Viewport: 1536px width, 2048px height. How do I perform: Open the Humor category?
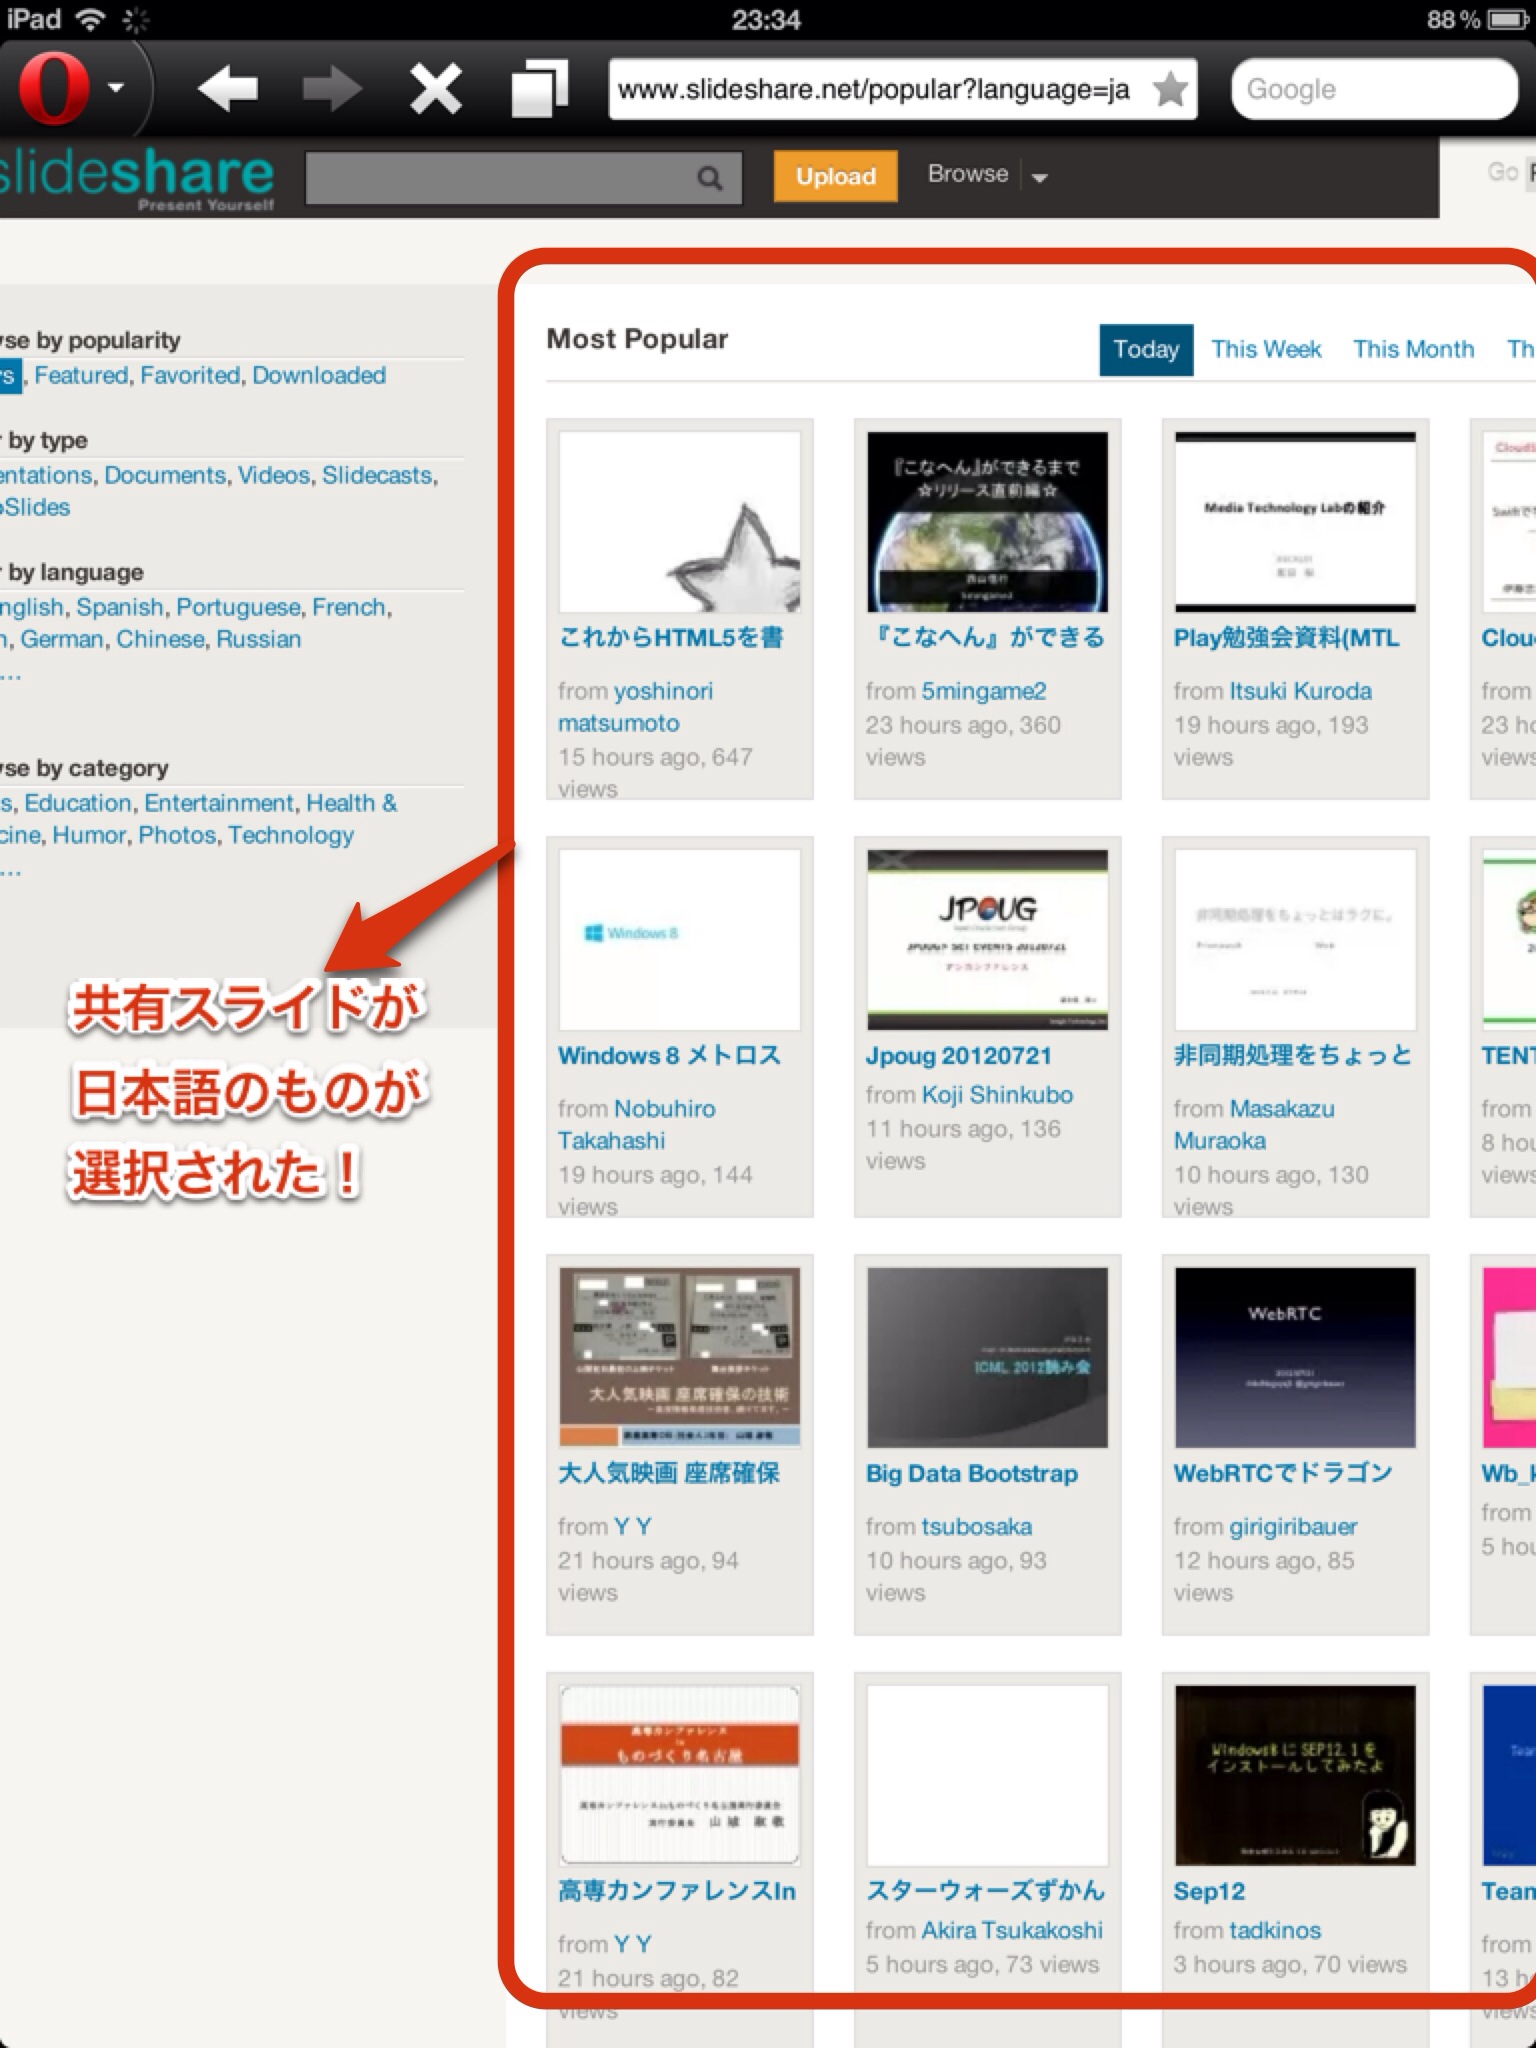89,835
